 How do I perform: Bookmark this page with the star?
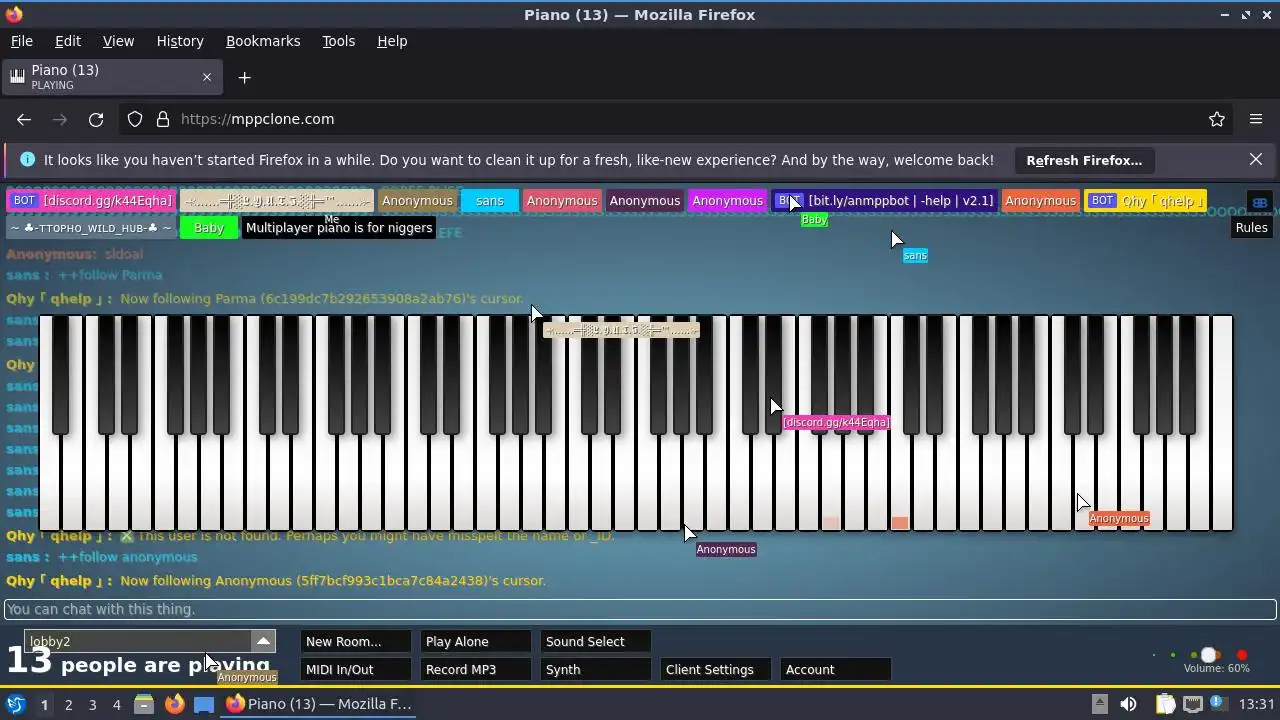coord(1217,119)
